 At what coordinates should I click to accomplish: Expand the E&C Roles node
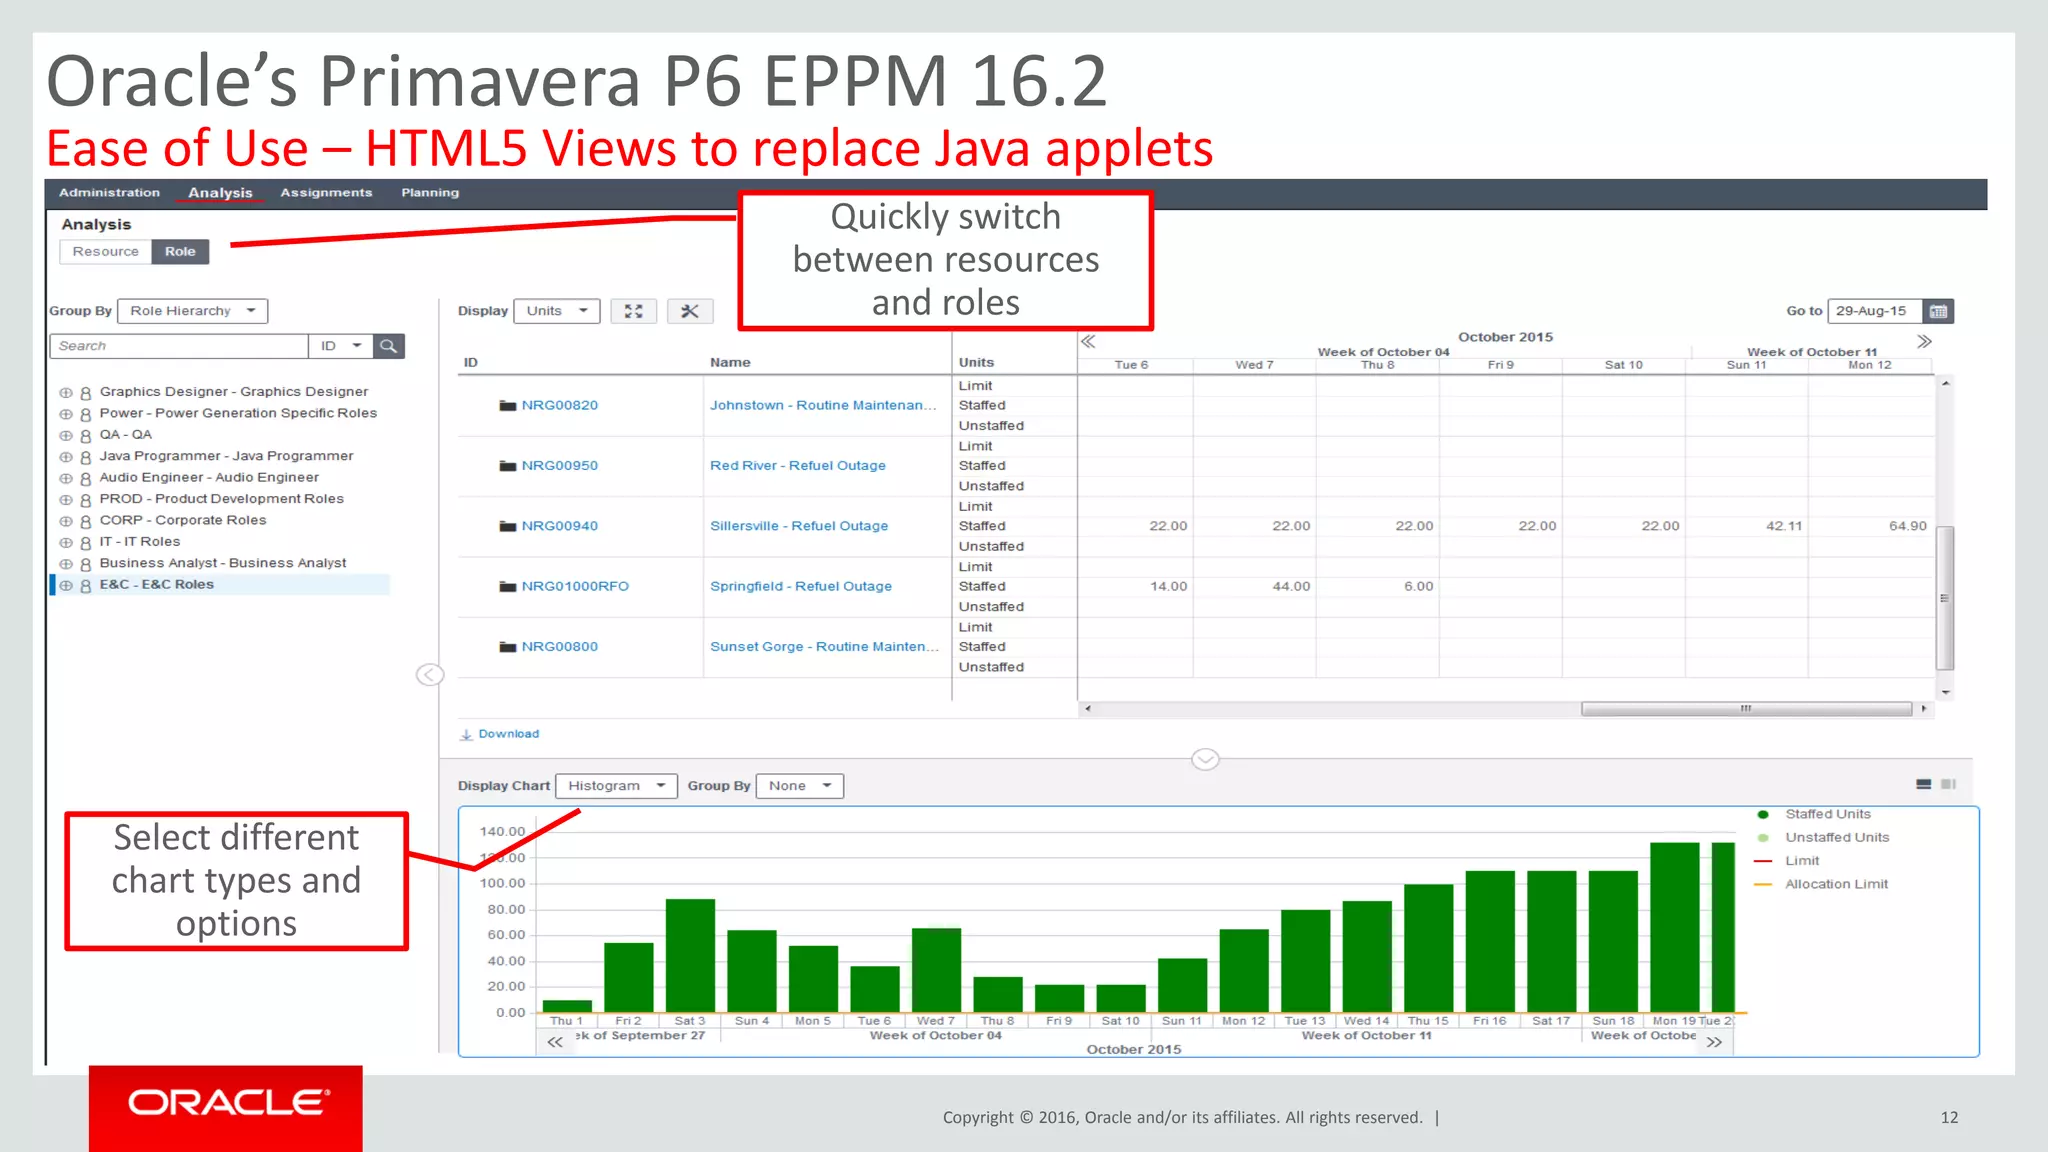click(66, 586)
